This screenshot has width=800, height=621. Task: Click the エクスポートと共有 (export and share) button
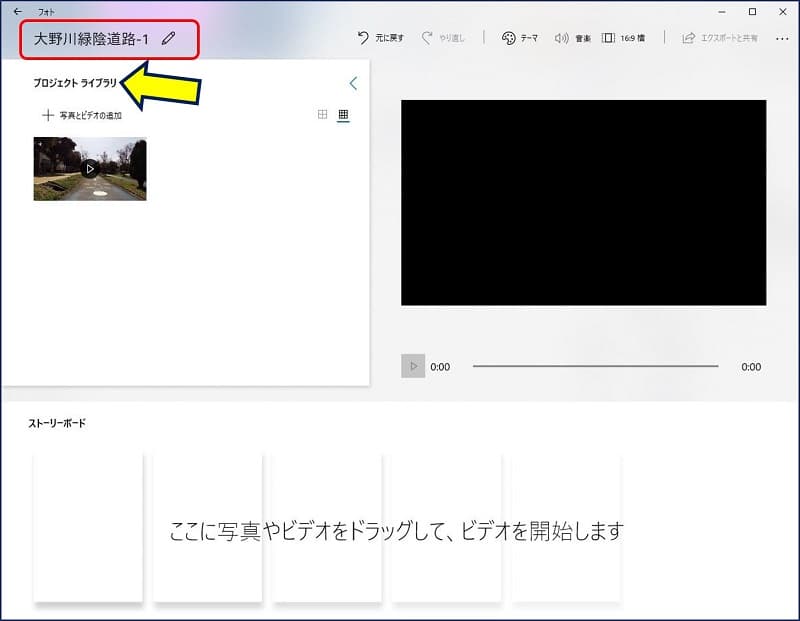(719, 38)
